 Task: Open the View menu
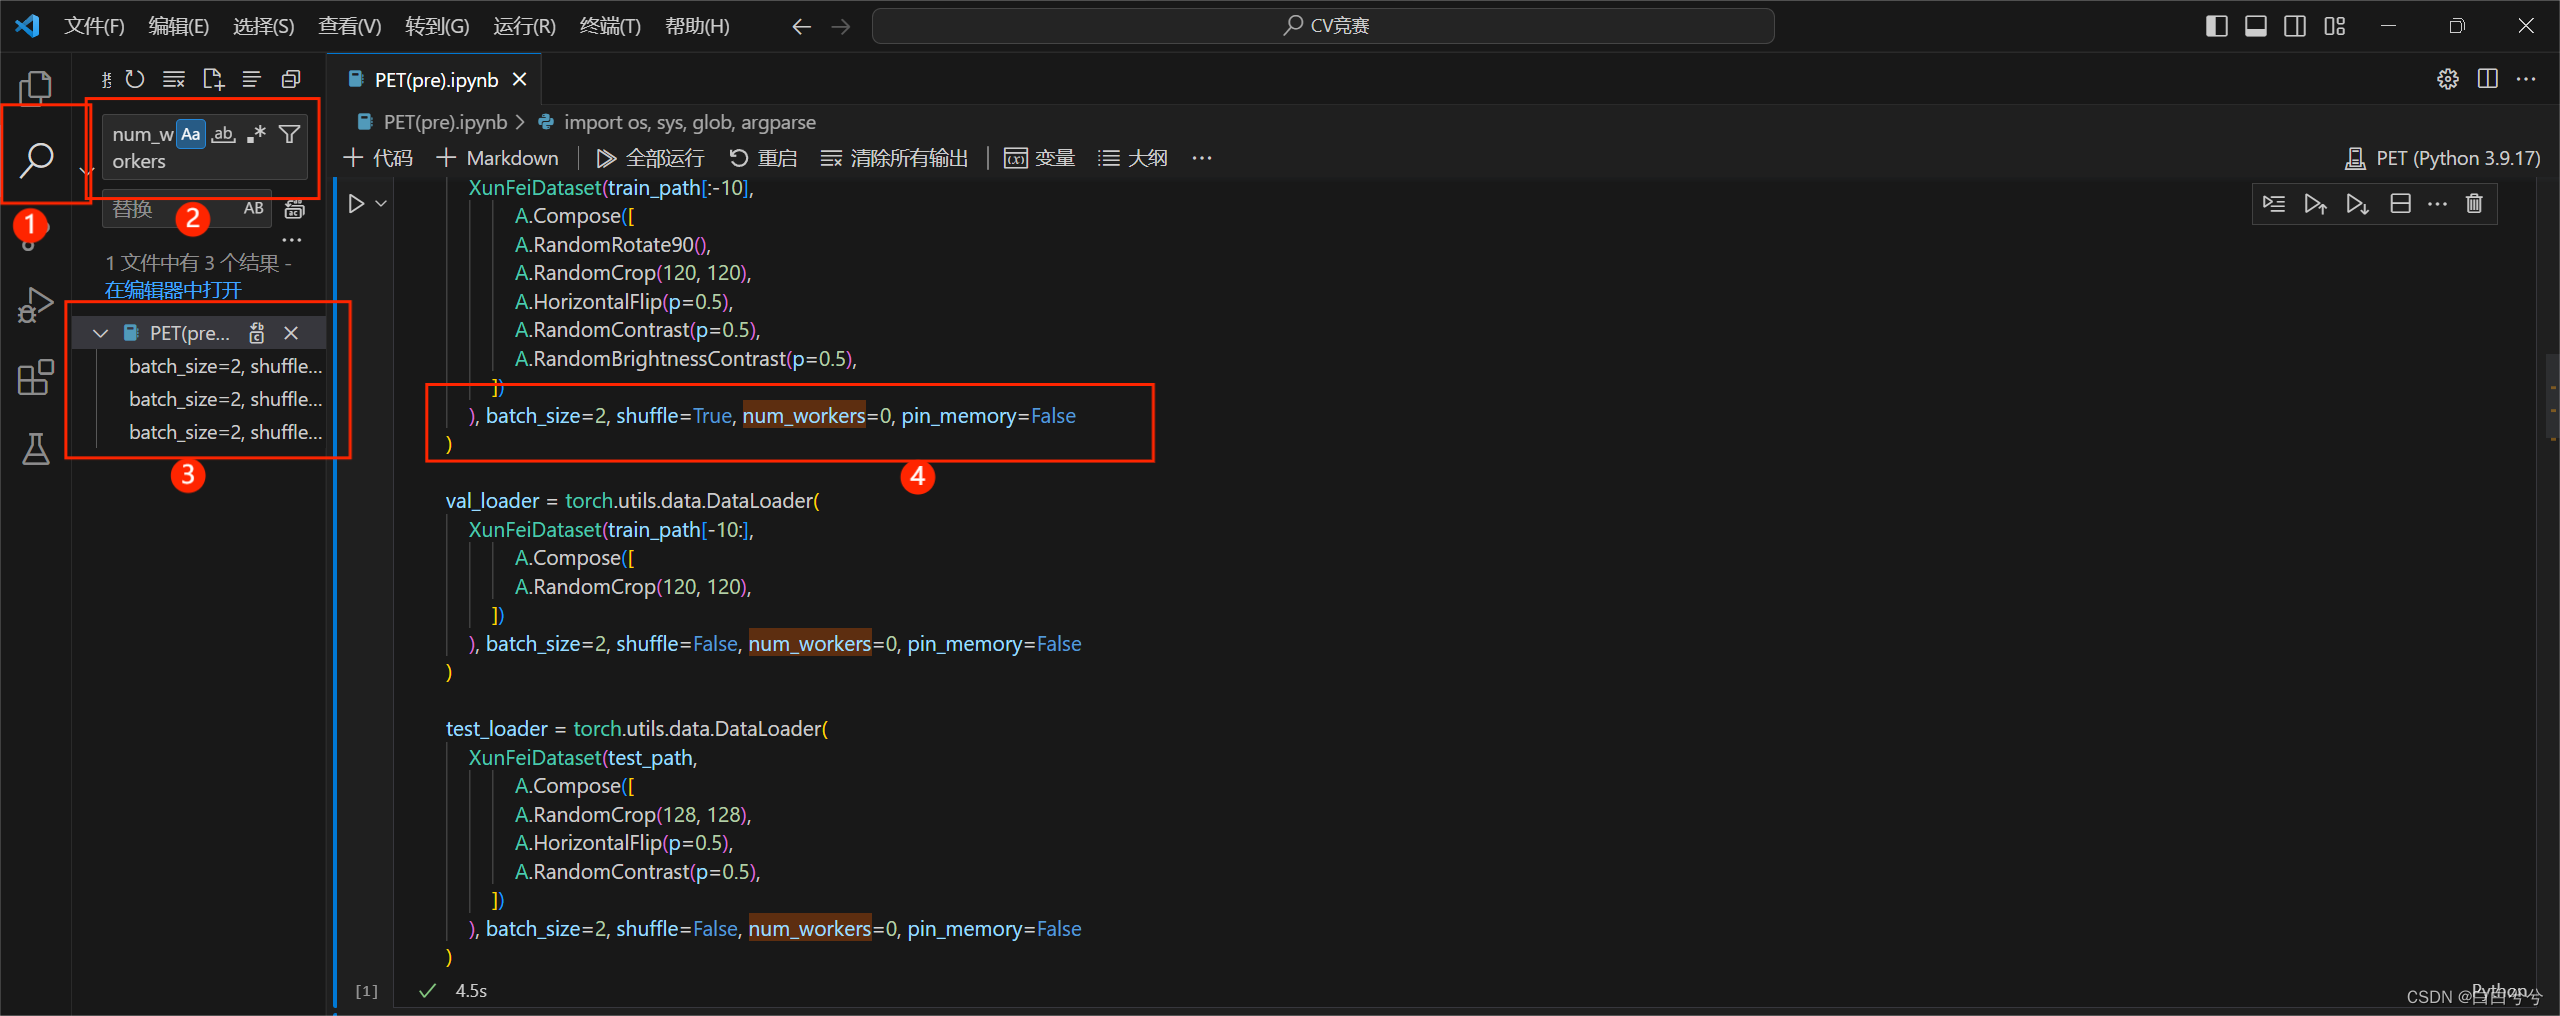point(349,26)
